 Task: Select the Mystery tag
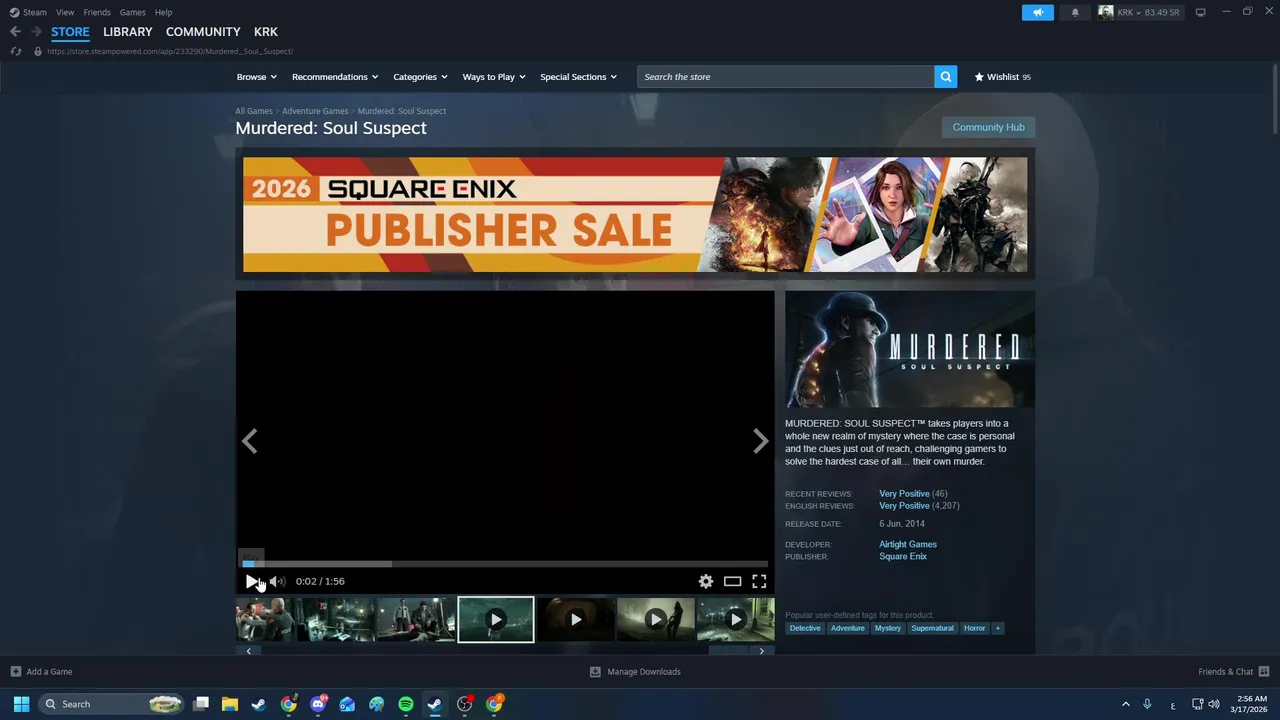pos(887,628)
